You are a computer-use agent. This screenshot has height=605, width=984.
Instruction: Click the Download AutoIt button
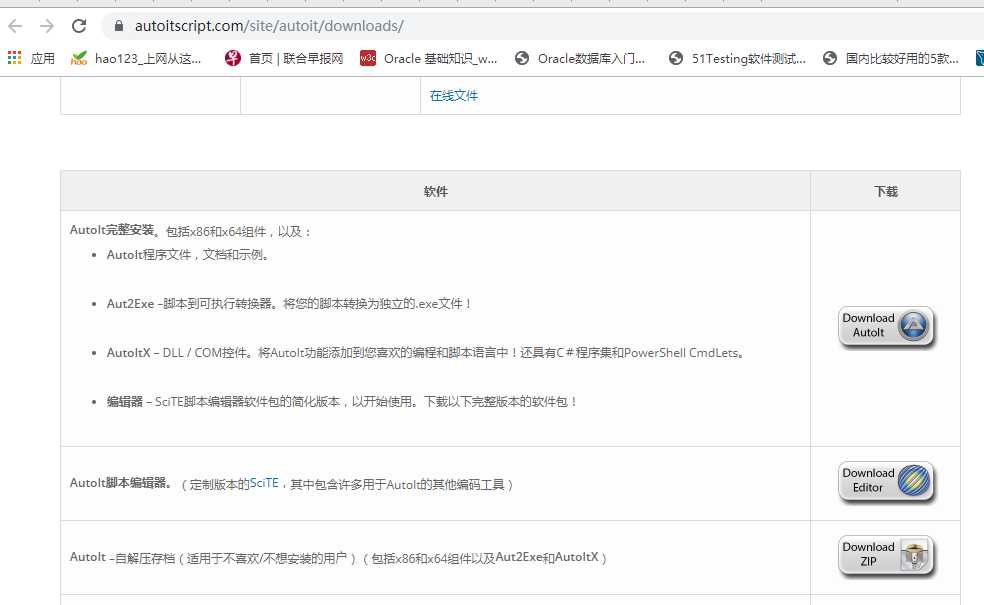tap(886, 326)
